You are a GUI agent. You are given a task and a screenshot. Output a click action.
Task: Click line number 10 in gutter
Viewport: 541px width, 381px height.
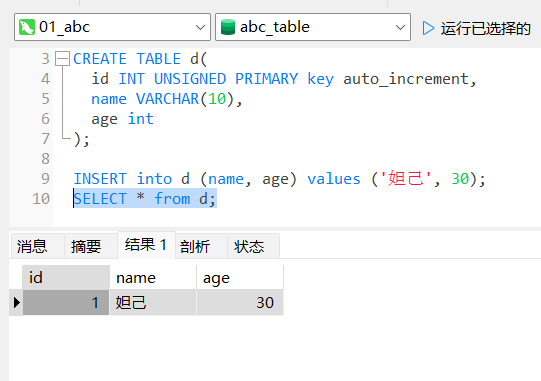41,199
